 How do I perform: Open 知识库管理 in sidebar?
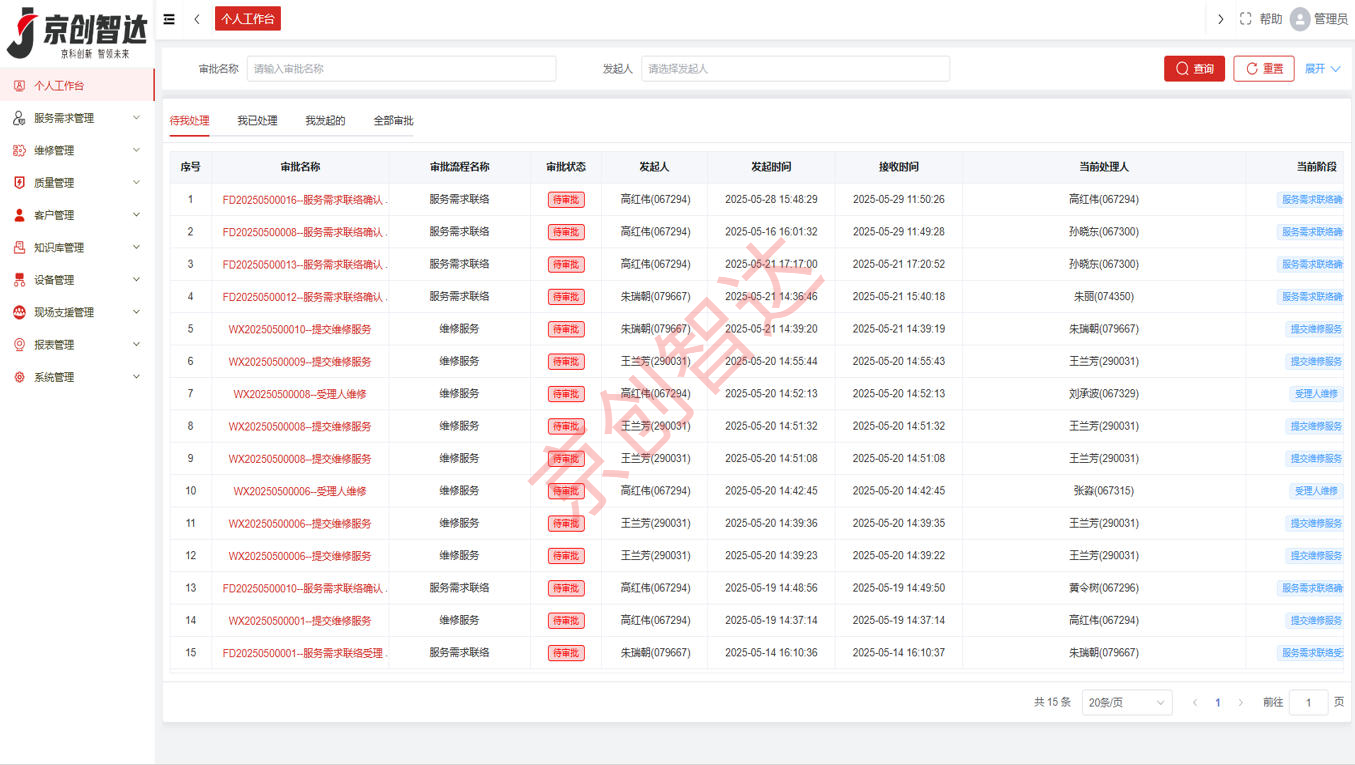click(59, 248)
